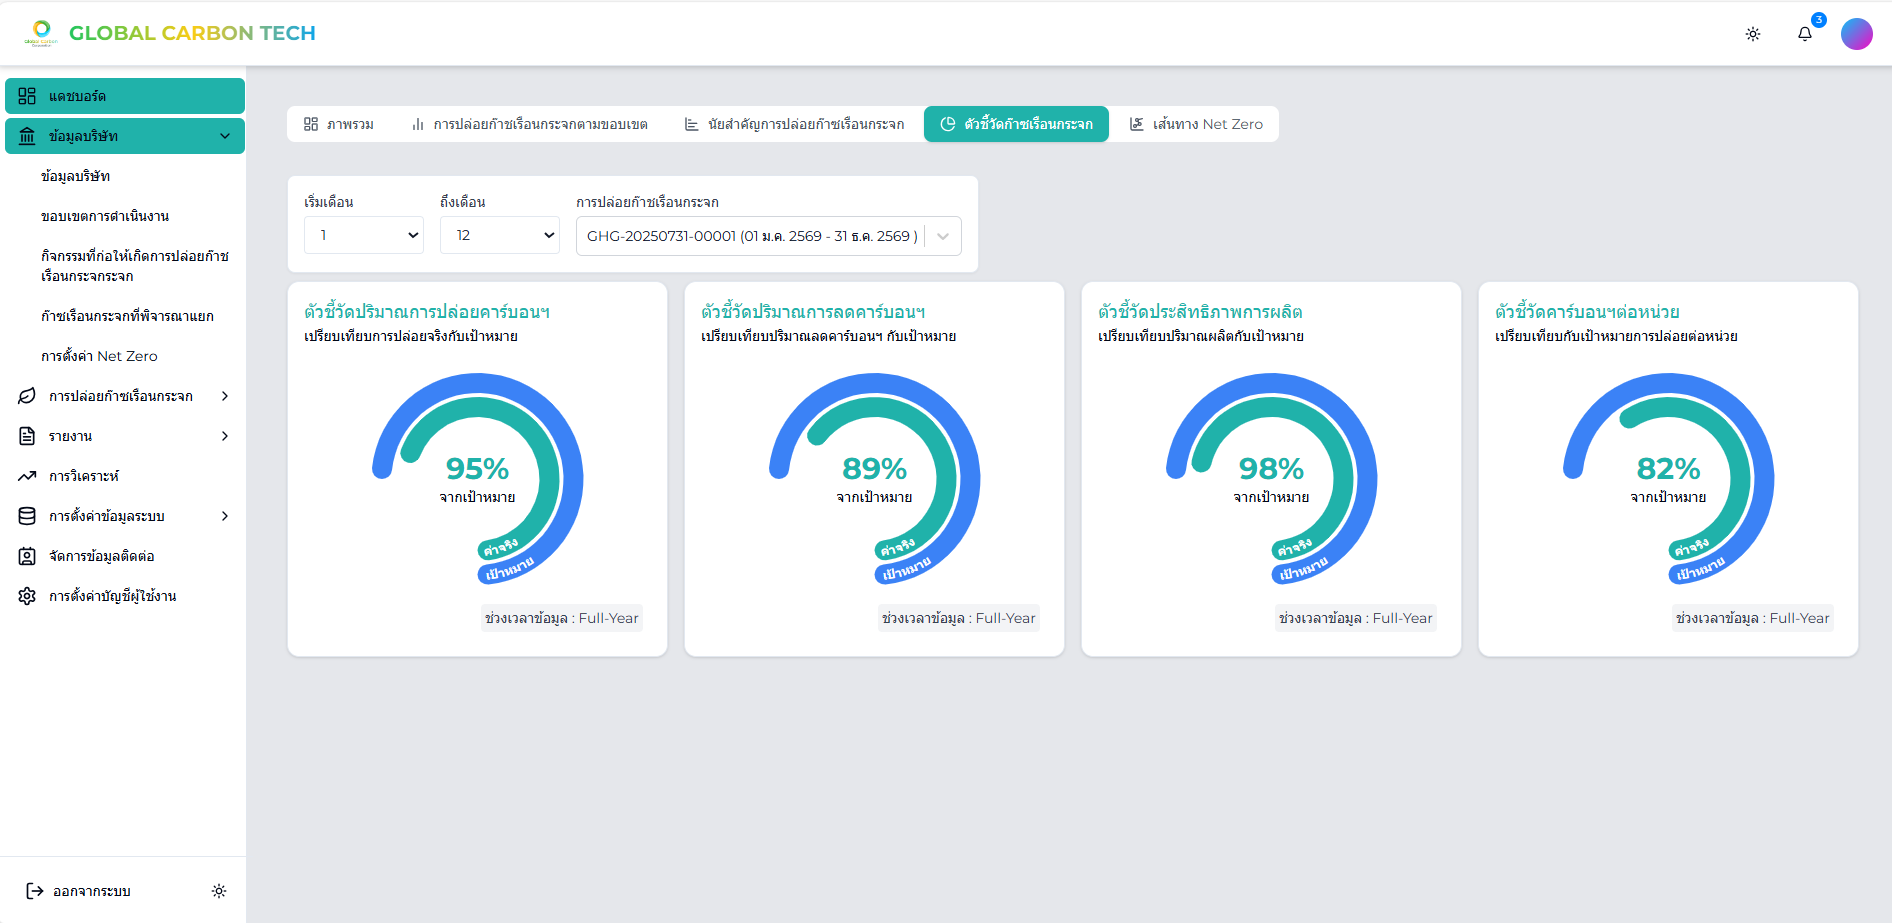Open the start month dropdown
The height and width of the screenshot is (923, 1892).
click(364, 235)
